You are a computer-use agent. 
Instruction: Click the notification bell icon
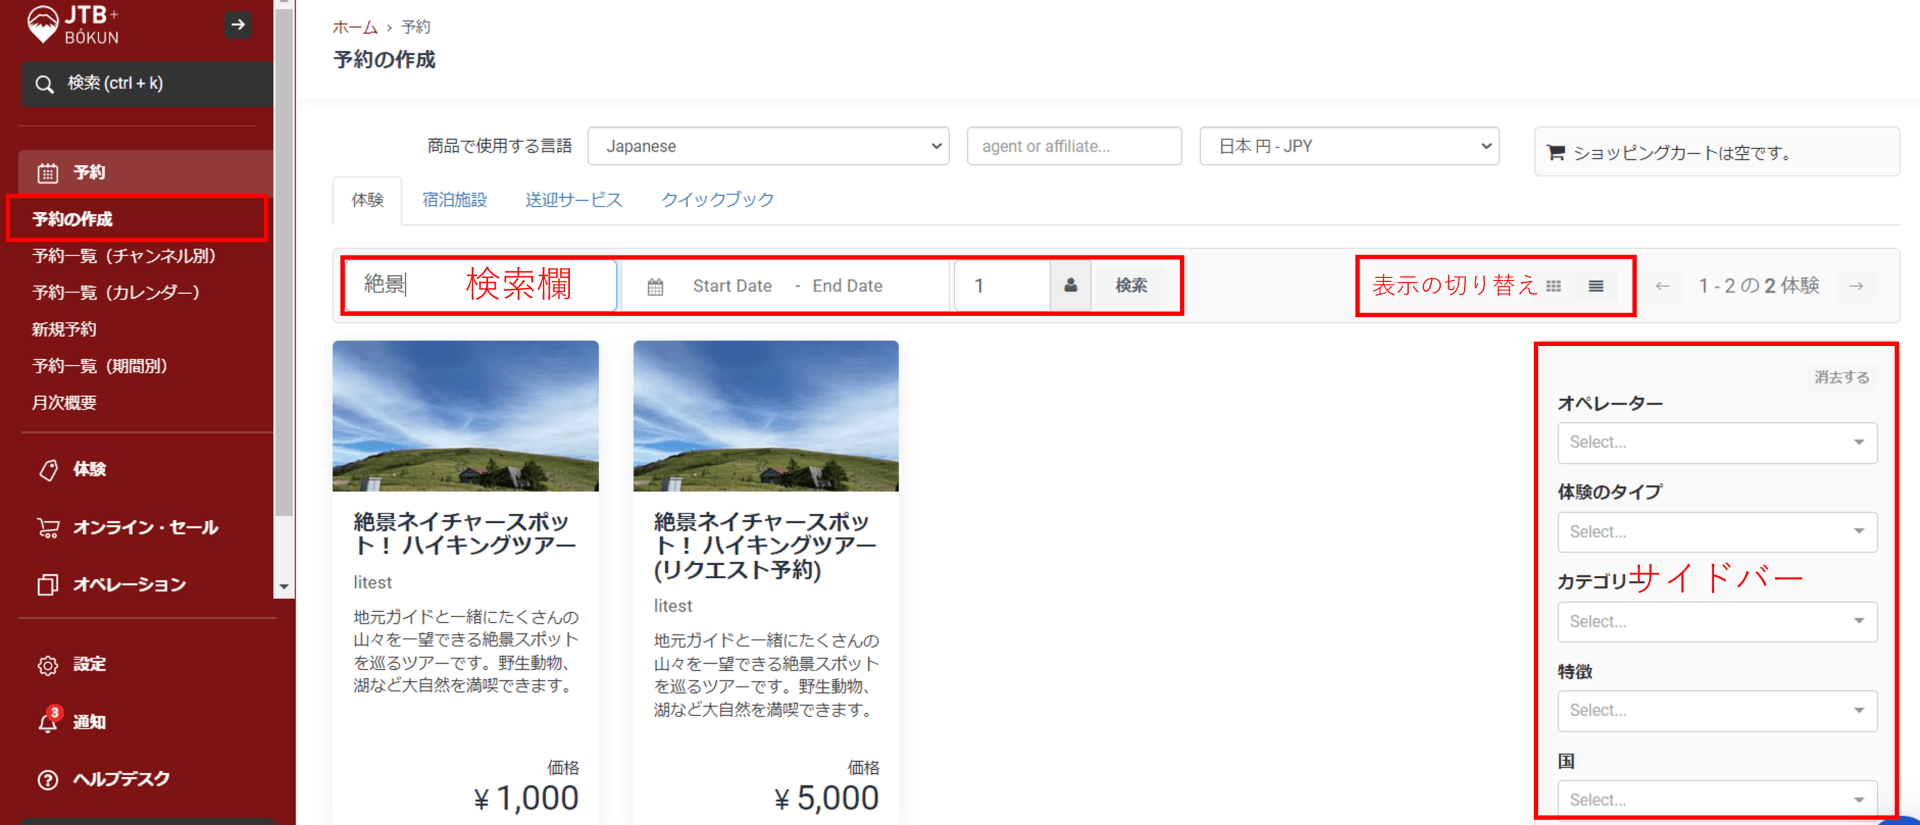47,722
